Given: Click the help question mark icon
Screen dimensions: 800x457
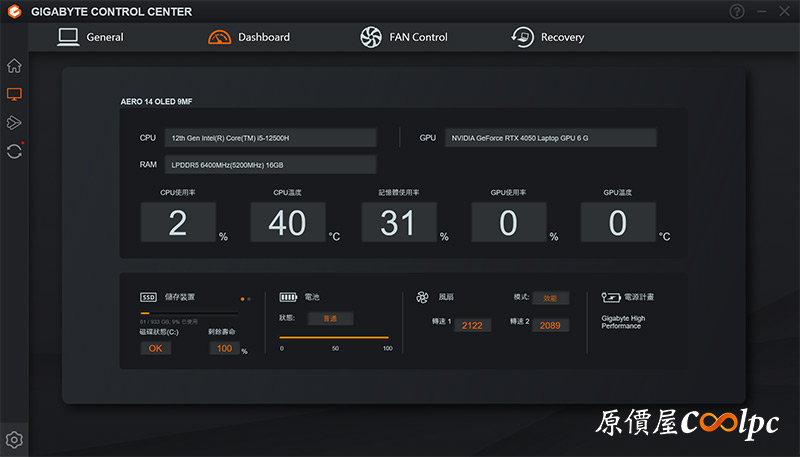Looking at the screenshot, I should coord(737,11).
